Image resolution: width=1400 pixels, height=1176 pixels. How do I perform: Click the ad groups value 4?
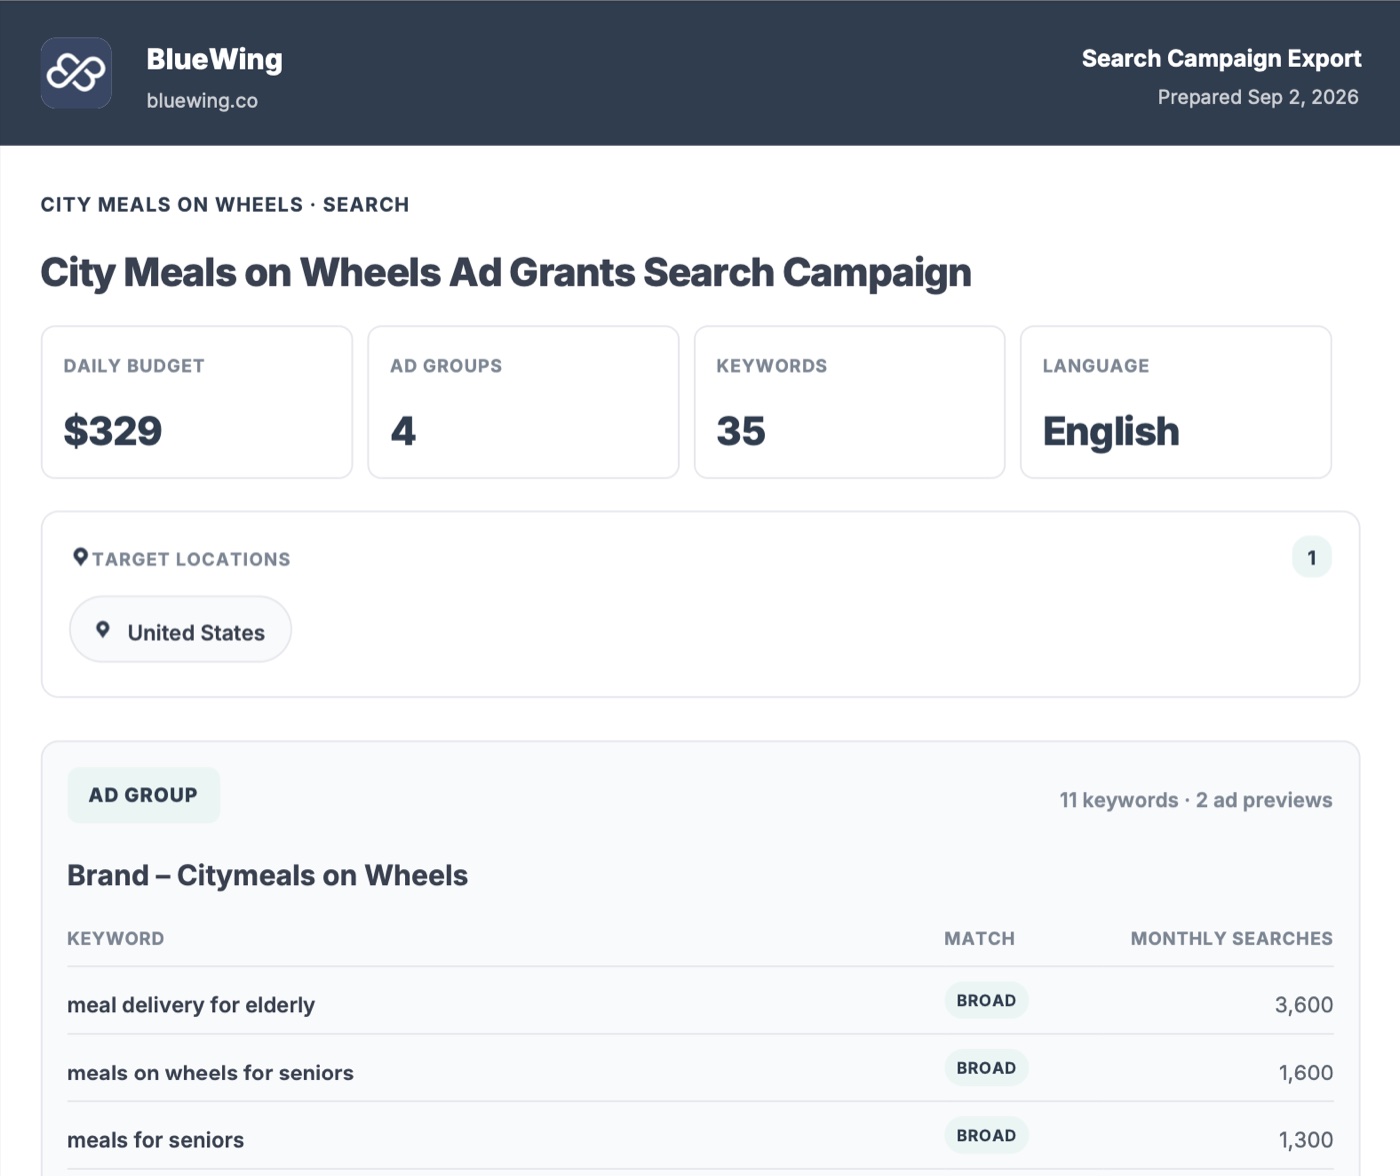403,431
